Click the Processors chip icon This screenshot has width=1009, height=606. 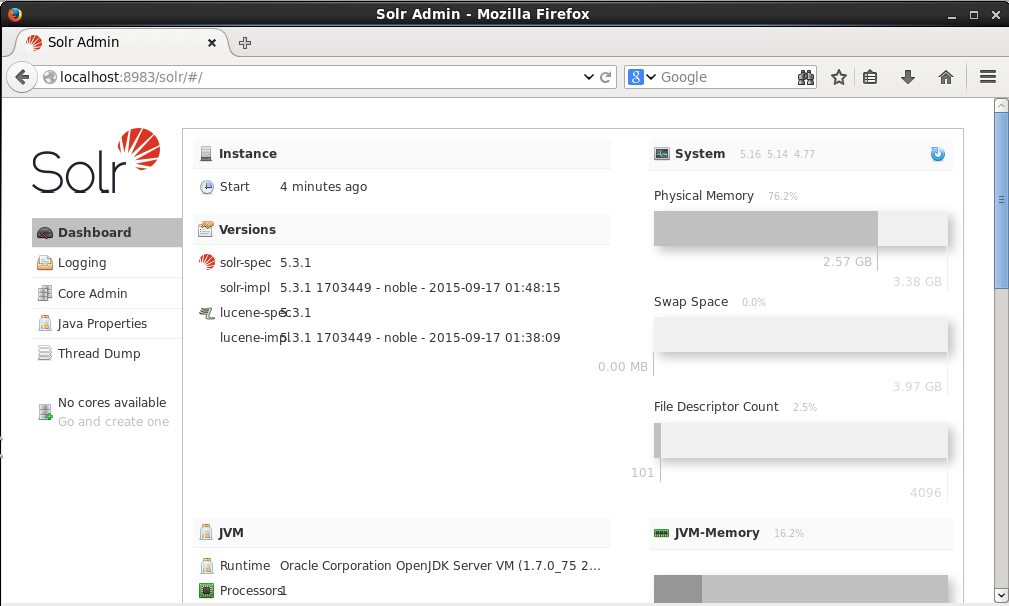pos(207,591)
